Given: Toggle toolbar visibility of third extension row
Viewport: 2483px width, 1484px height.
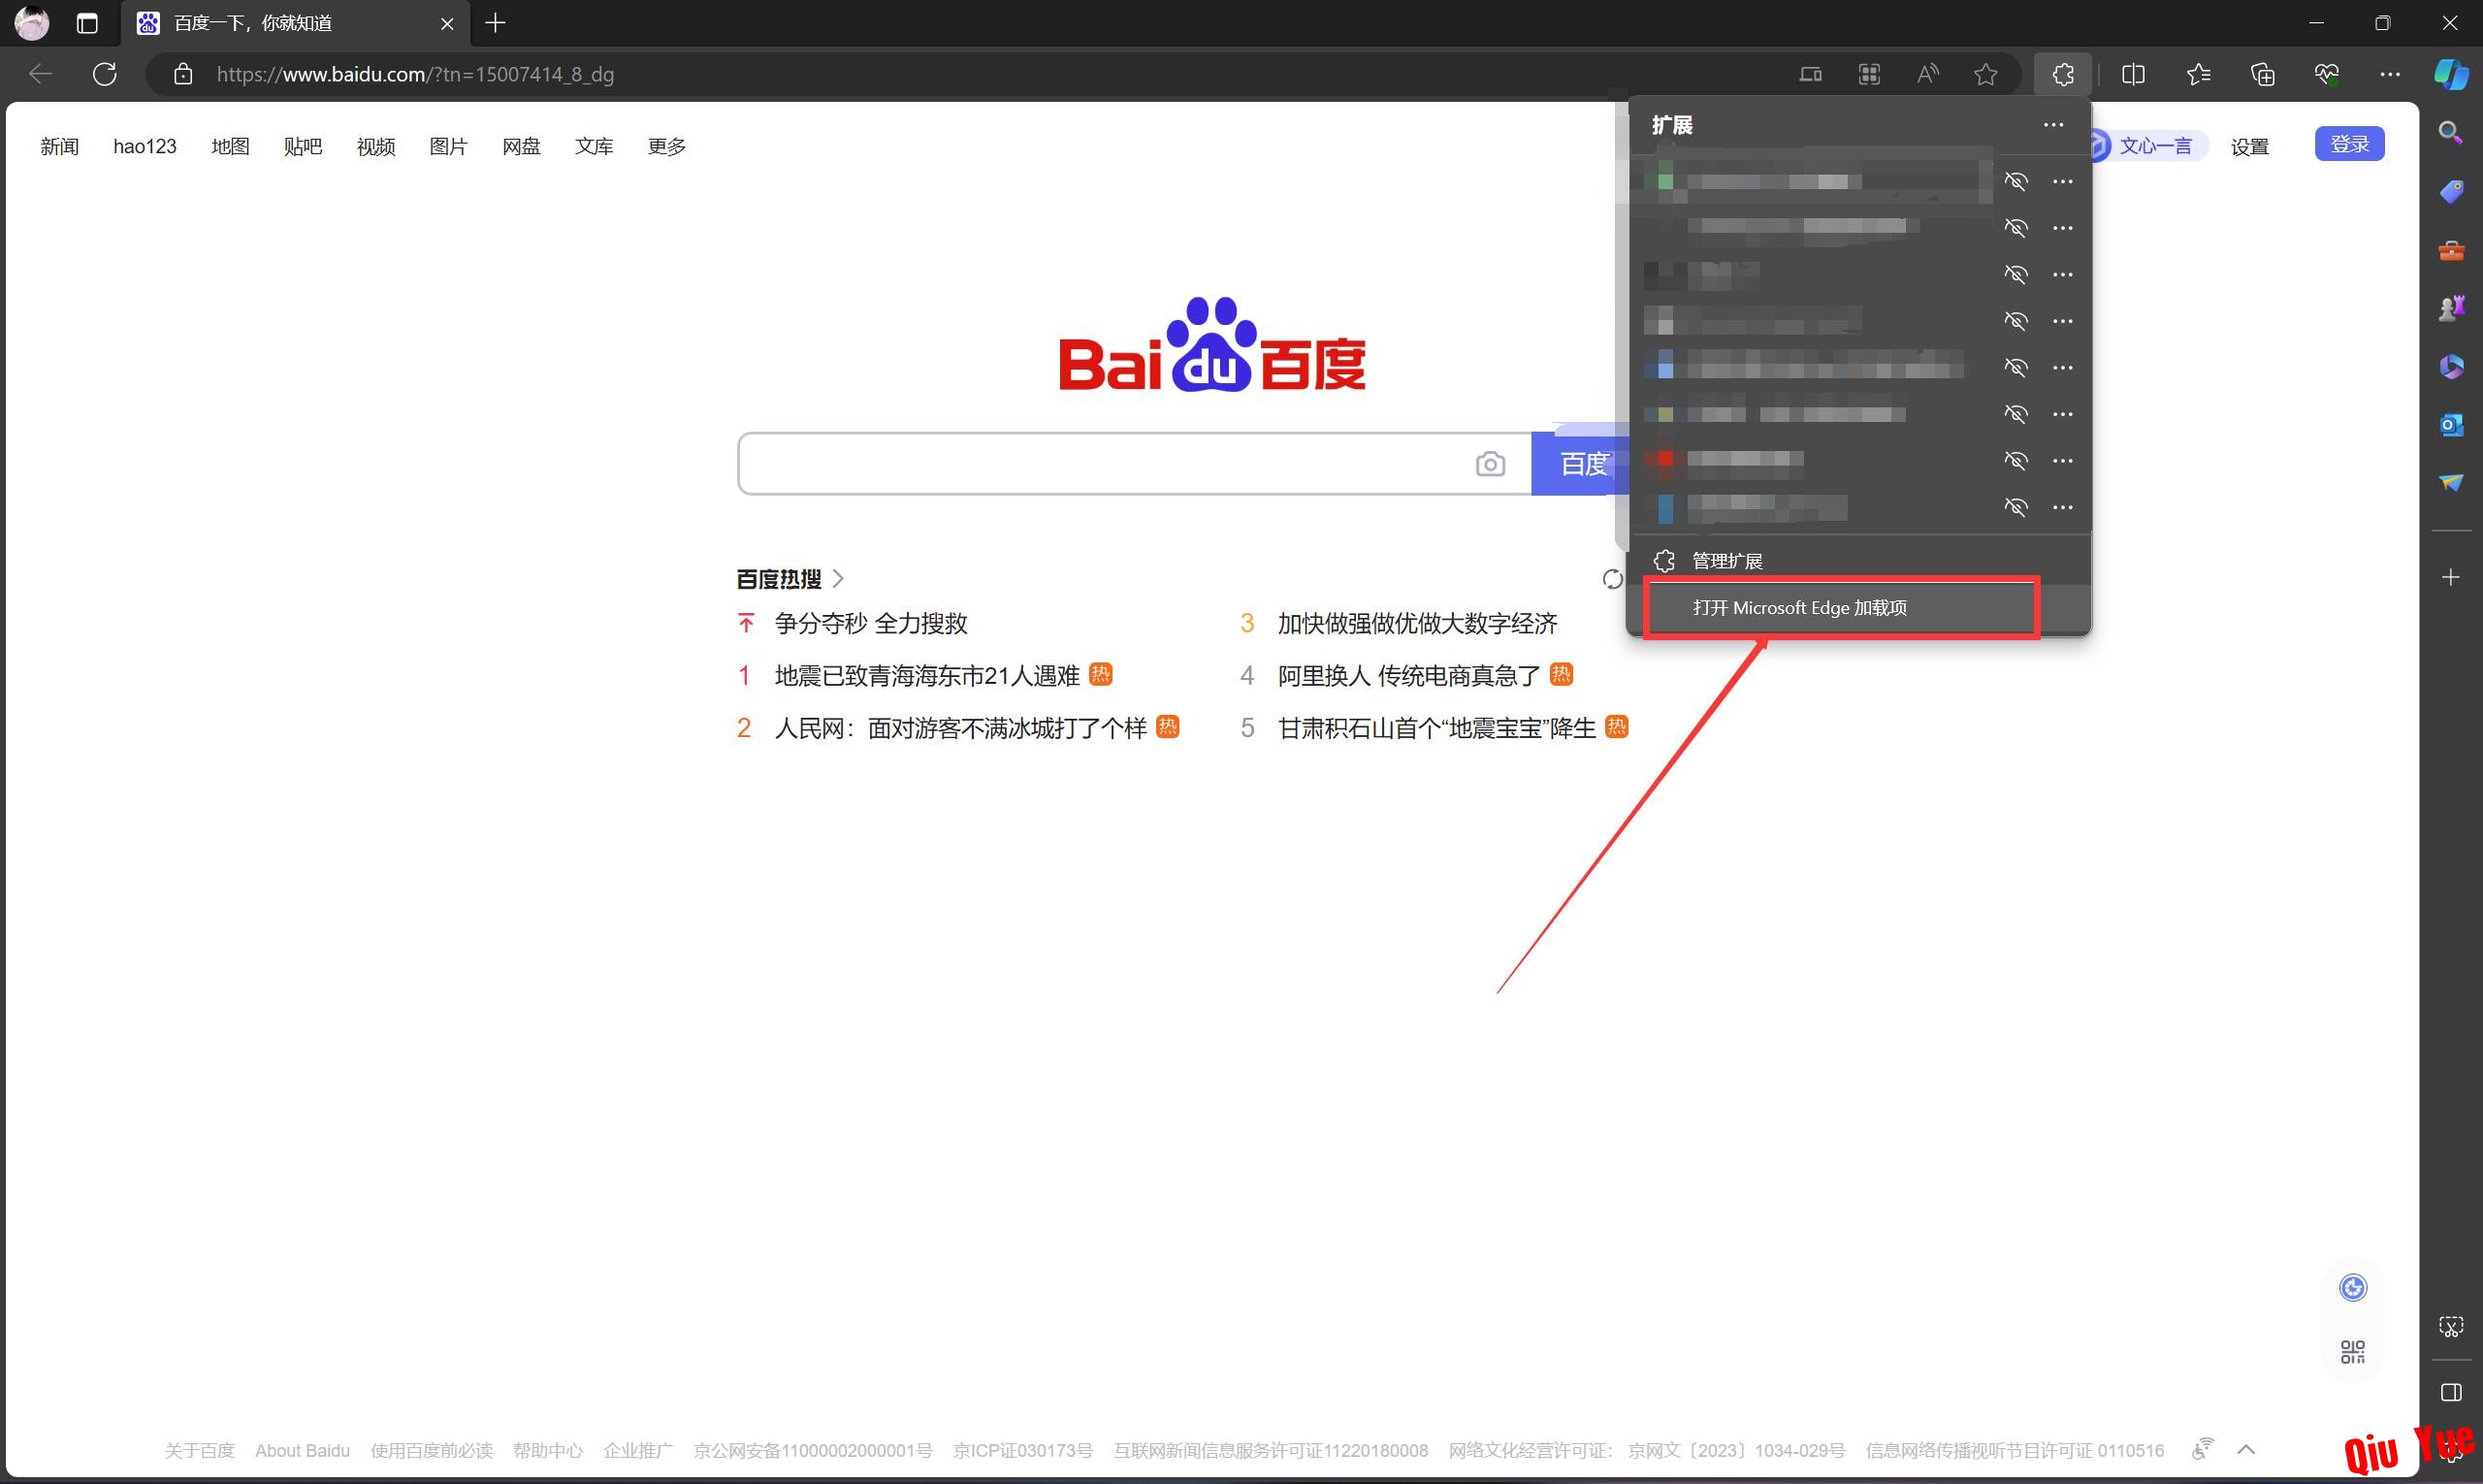Looking at the screenshot, I should click(2016, 274).
